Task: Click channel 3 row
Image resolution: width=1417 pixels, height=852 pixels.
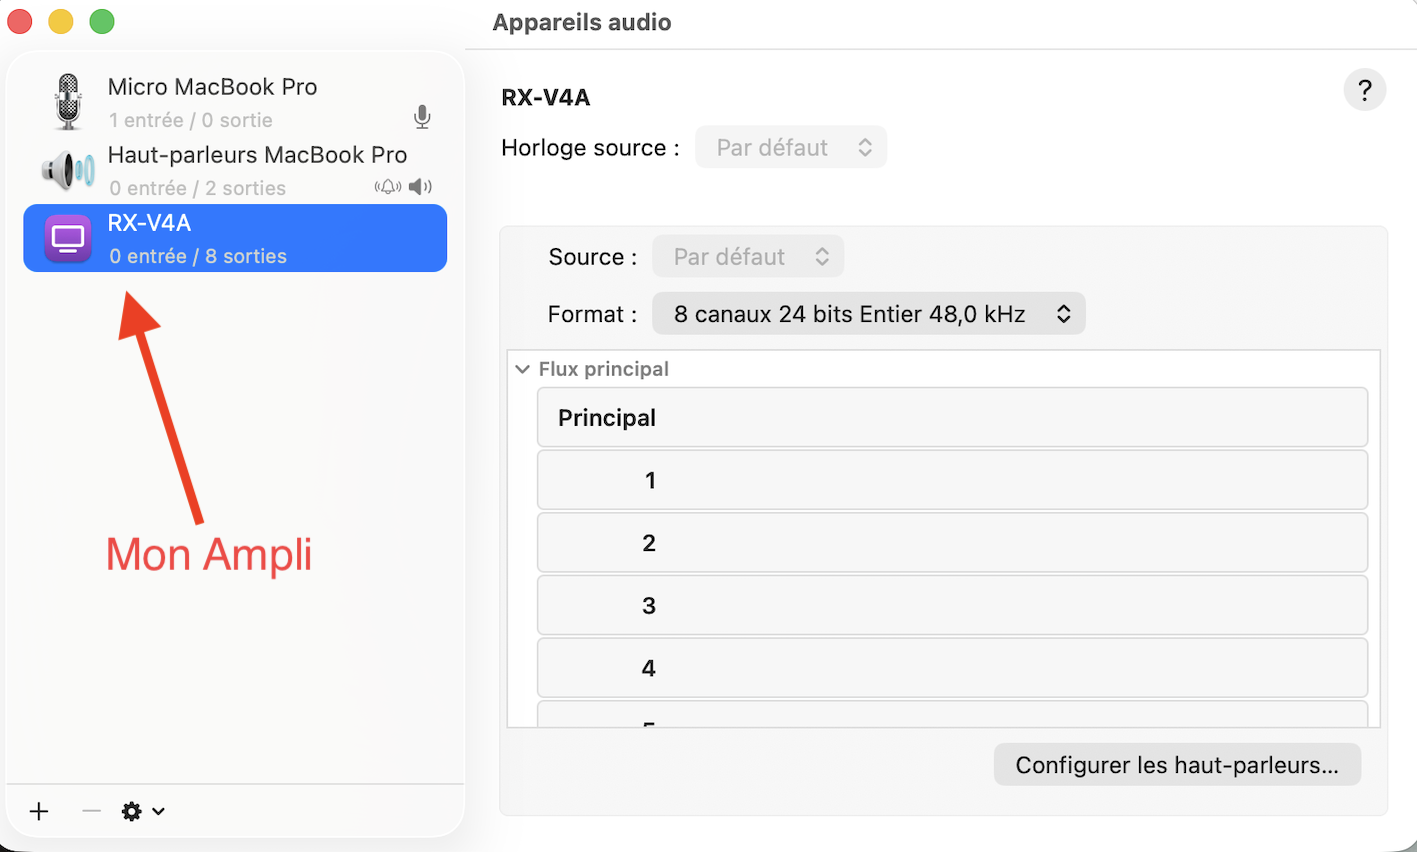Action: [x=951, y=605]
